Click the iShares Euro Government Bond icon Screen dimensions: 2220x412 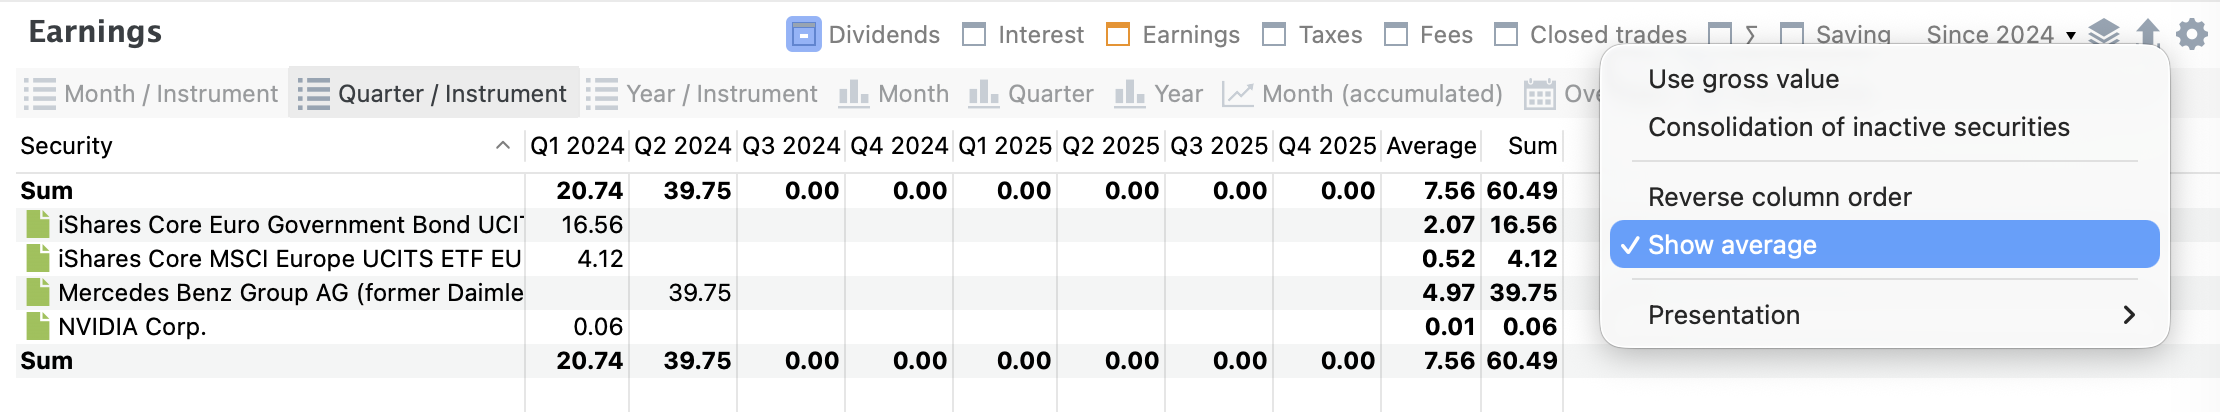pyautogui.click(x=38, y=224)
